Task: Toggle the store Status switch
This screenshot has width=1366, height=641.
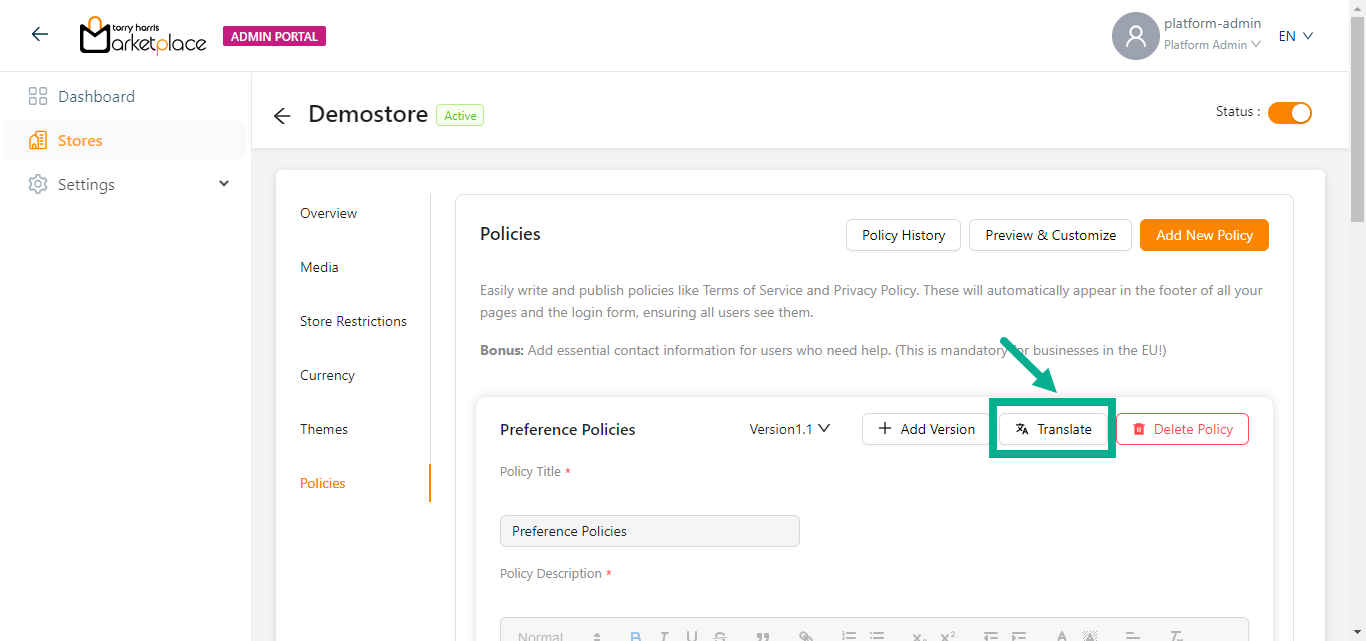Action: [1289, 113]
